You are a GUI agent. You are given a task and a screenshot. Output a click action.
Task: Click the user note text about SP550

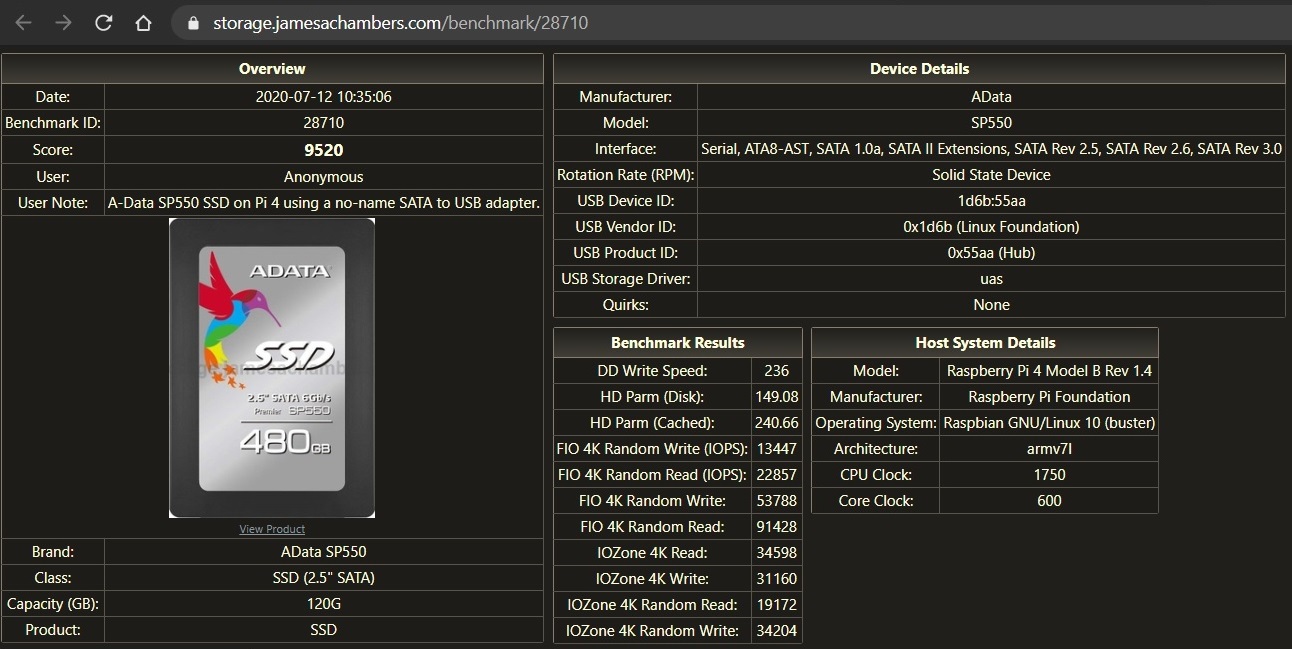(323, 203)
